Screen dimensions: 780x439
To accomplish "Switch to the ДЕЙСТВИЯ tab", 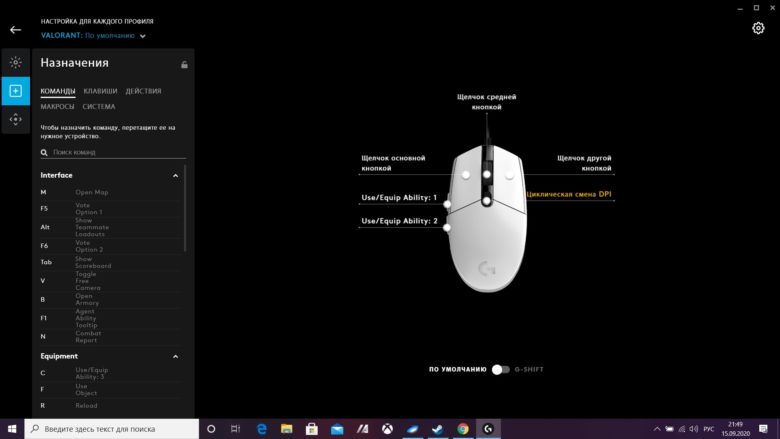I will click(143, 91).
